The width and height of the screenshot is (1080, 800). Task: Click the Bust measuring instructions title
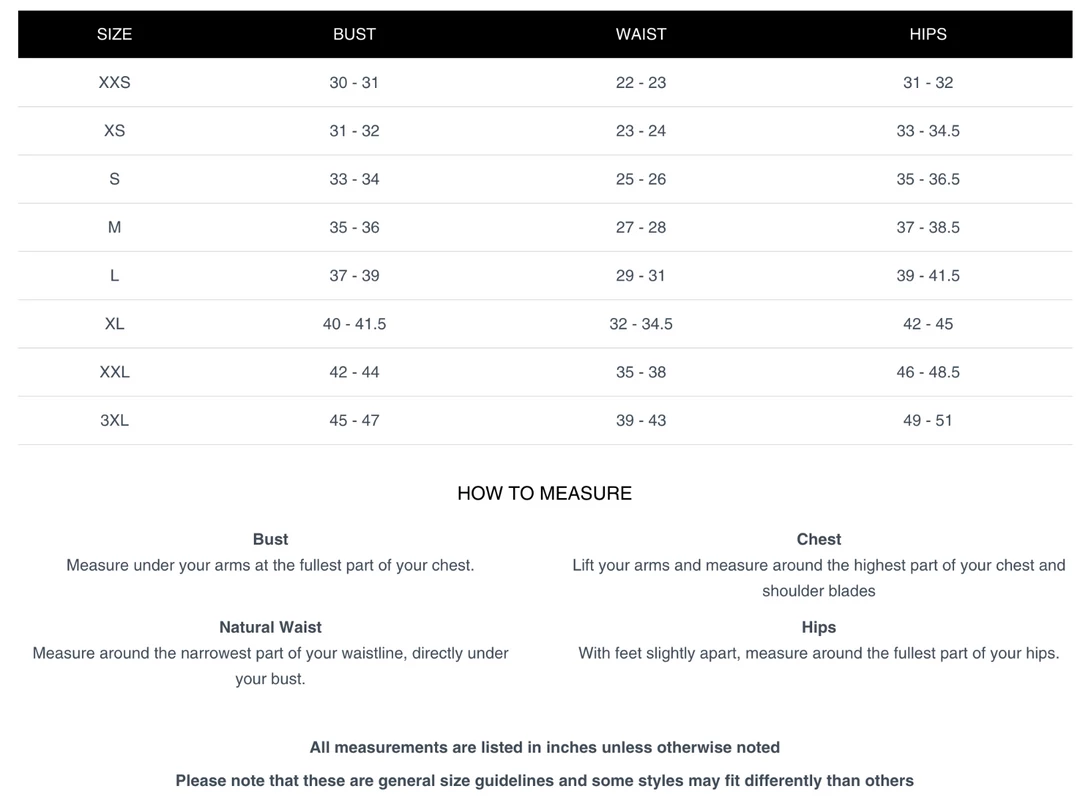coord(270,539)
